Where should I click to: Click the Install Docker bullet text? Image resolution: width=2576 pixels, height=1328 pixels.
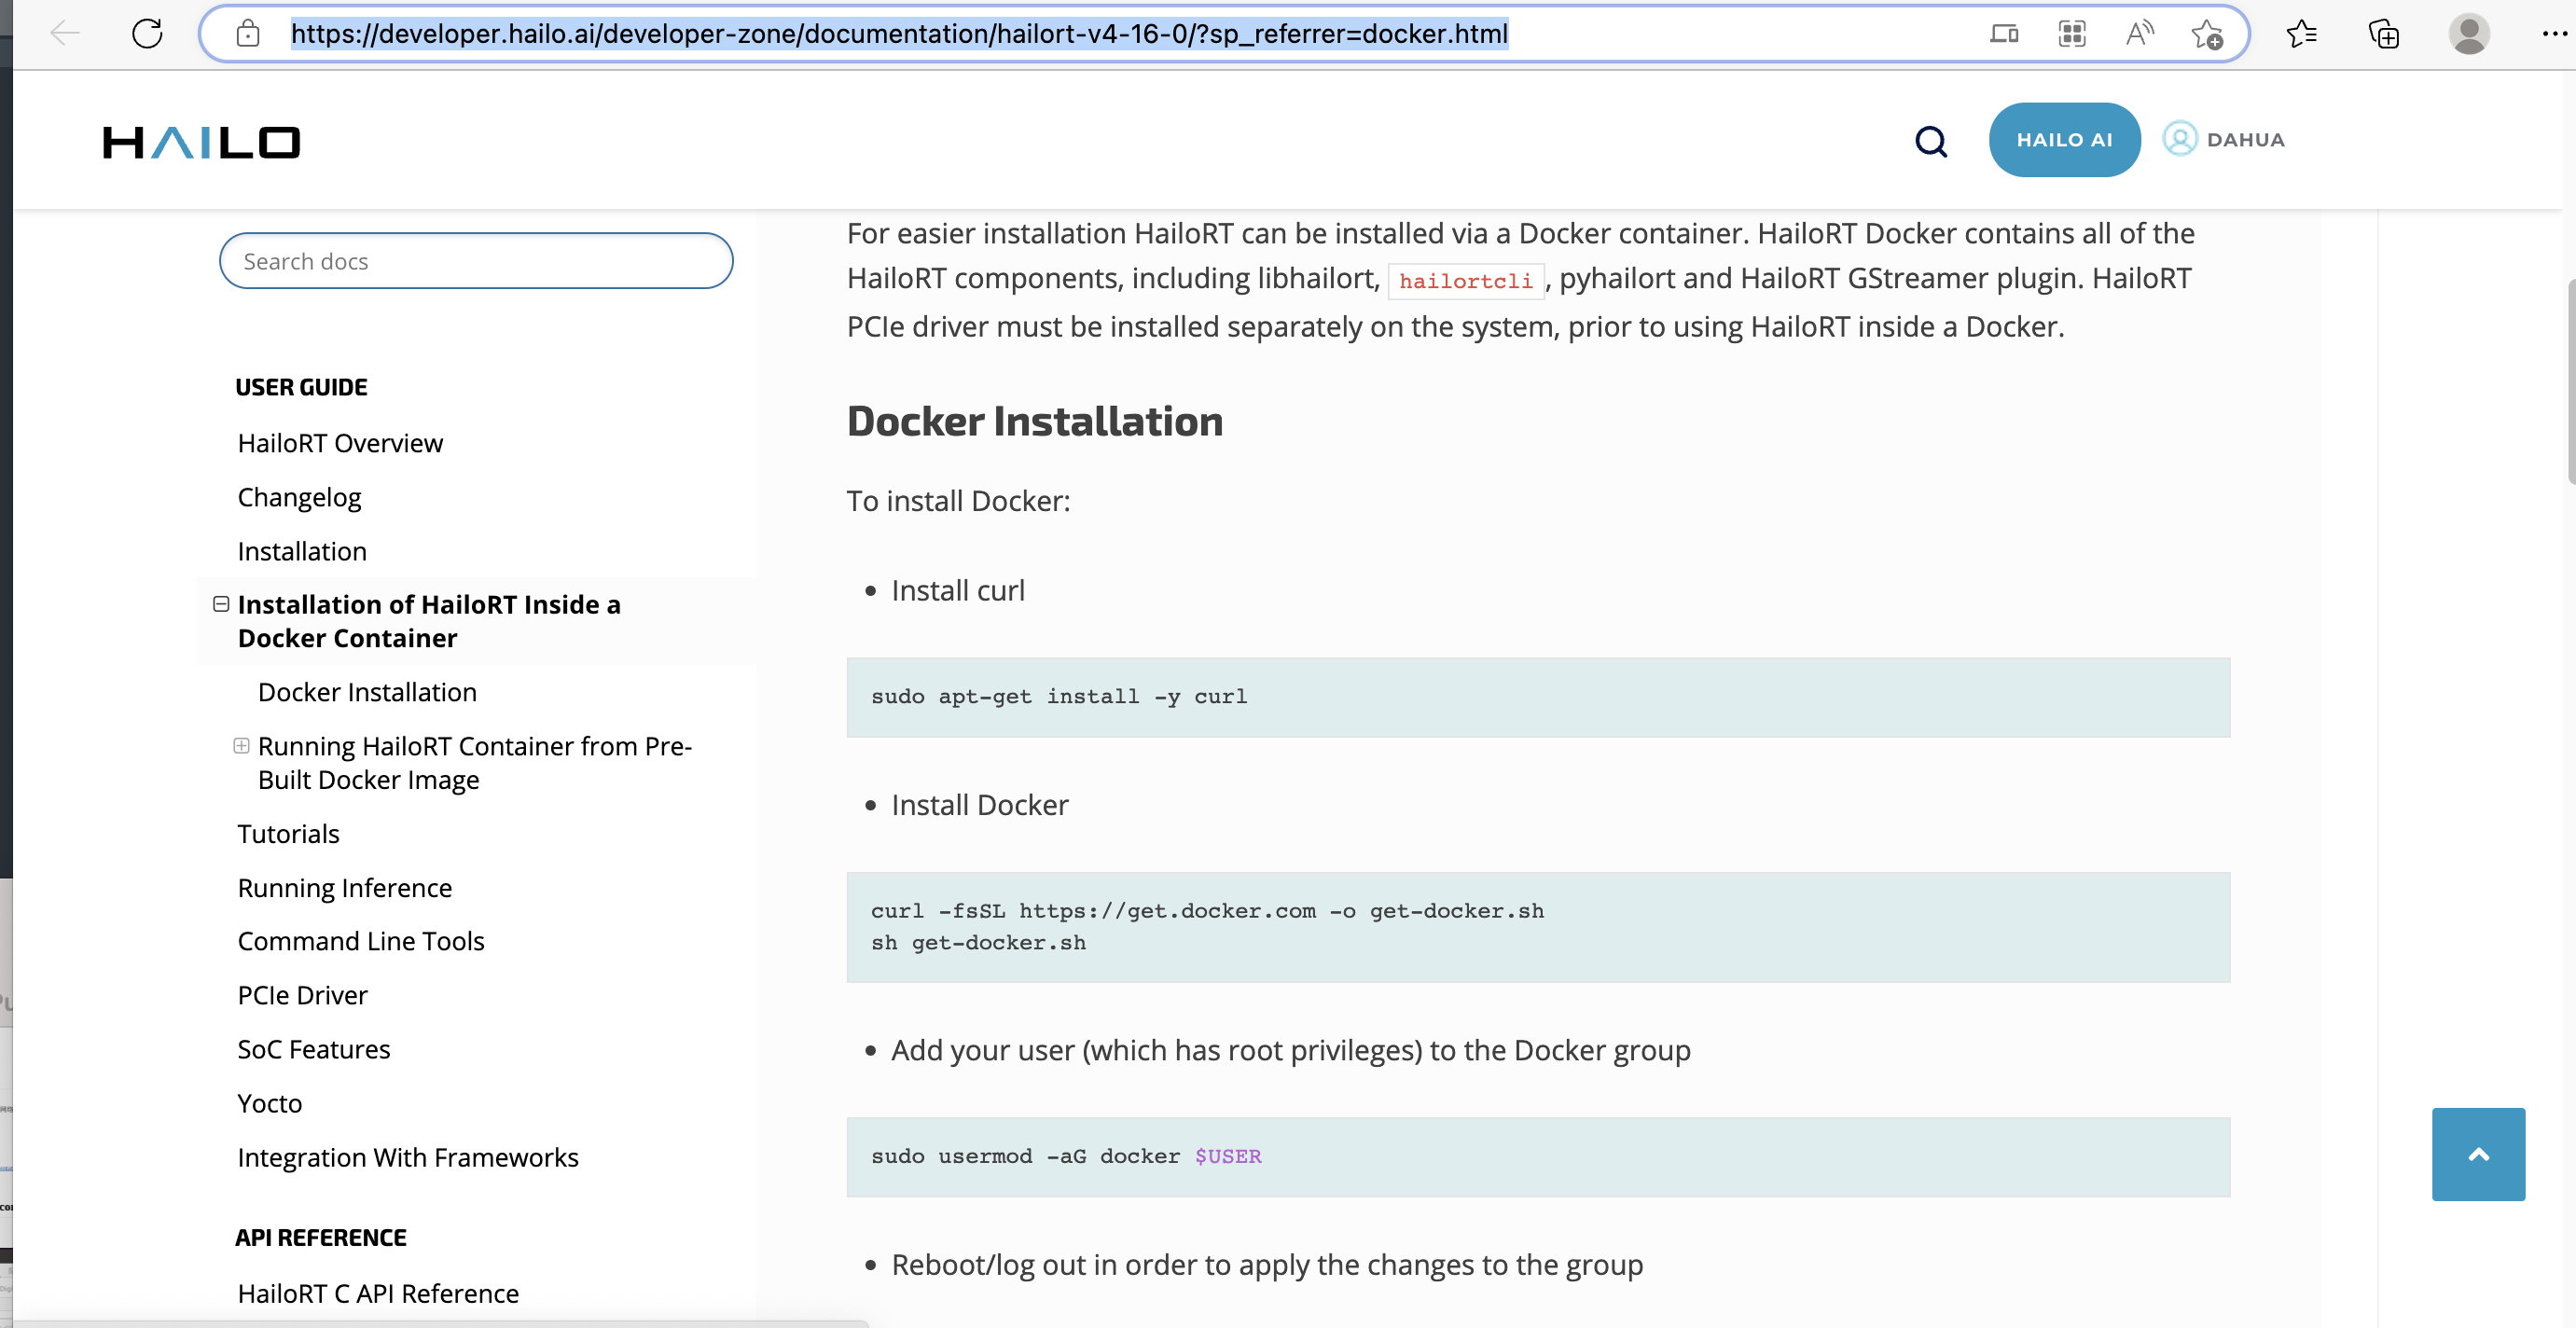979,805
